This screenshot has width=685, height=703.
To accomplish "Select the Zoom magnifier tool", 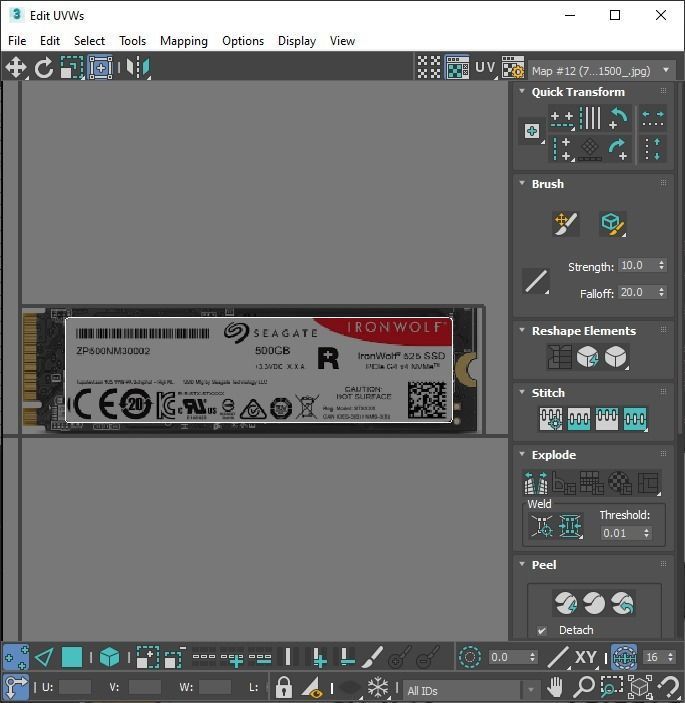I will point(584,686).
